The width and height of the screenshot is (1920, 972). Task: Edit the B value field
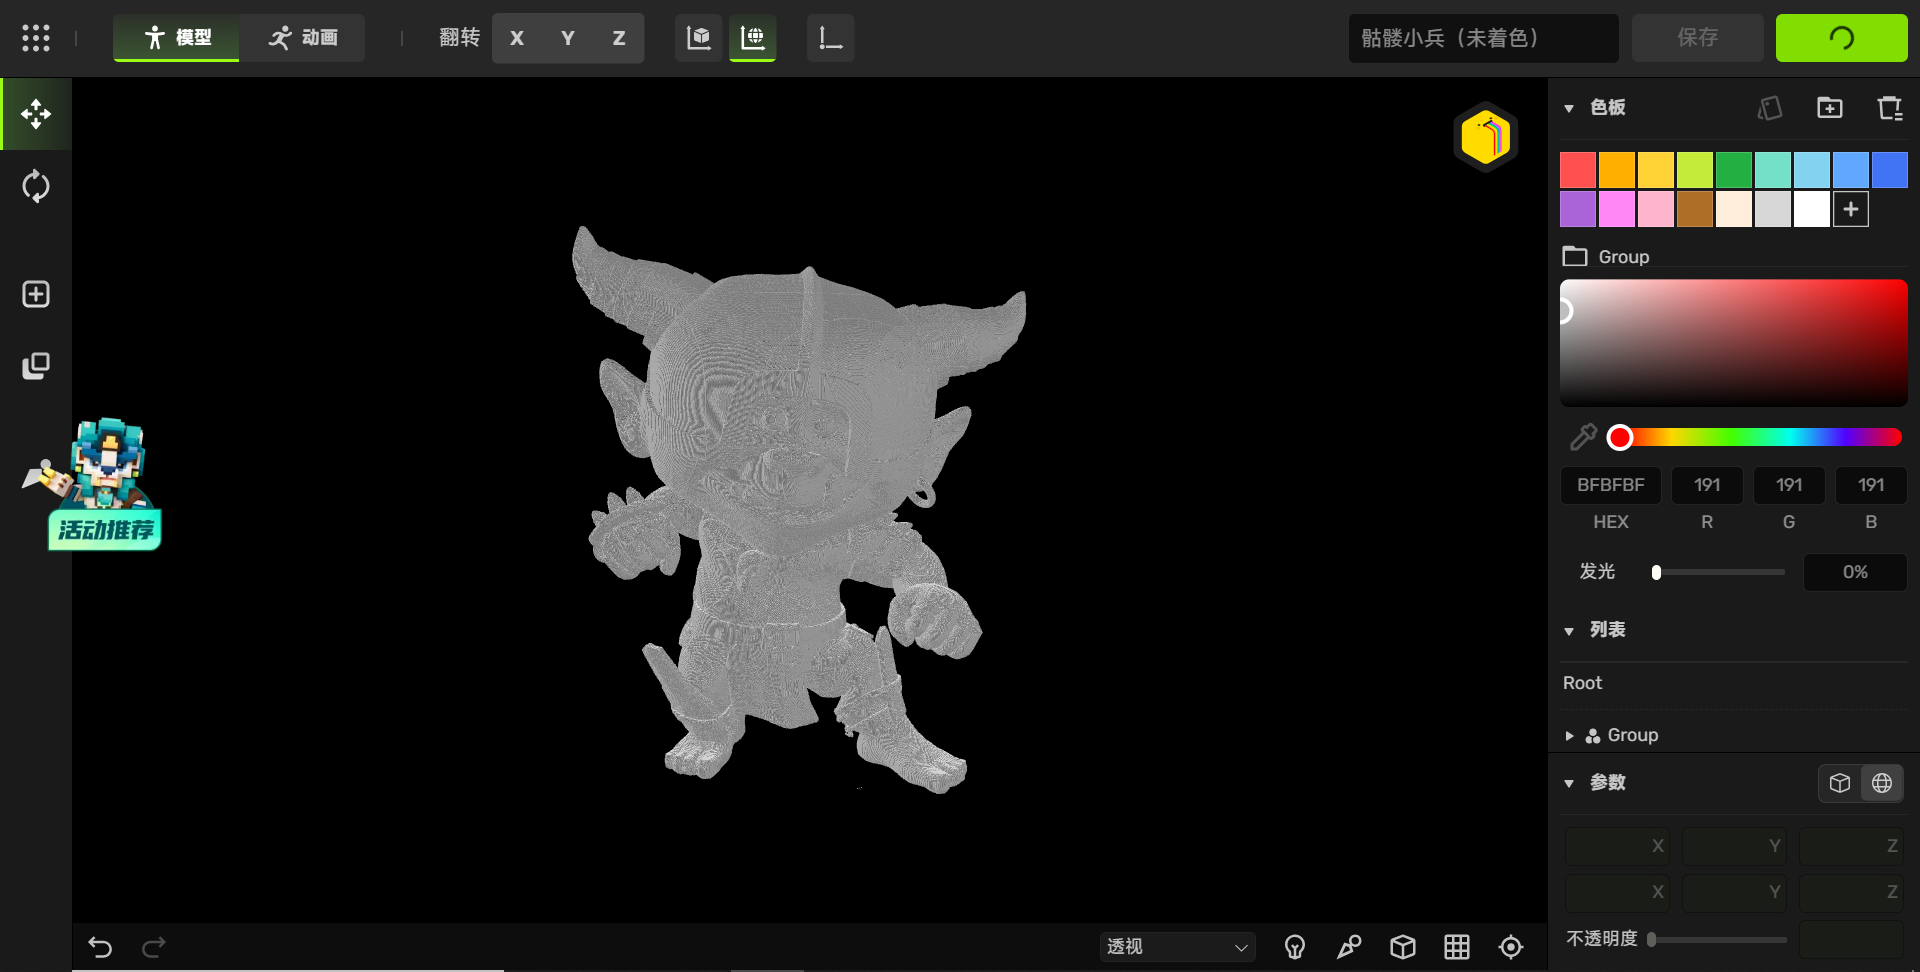(1871, 485)
